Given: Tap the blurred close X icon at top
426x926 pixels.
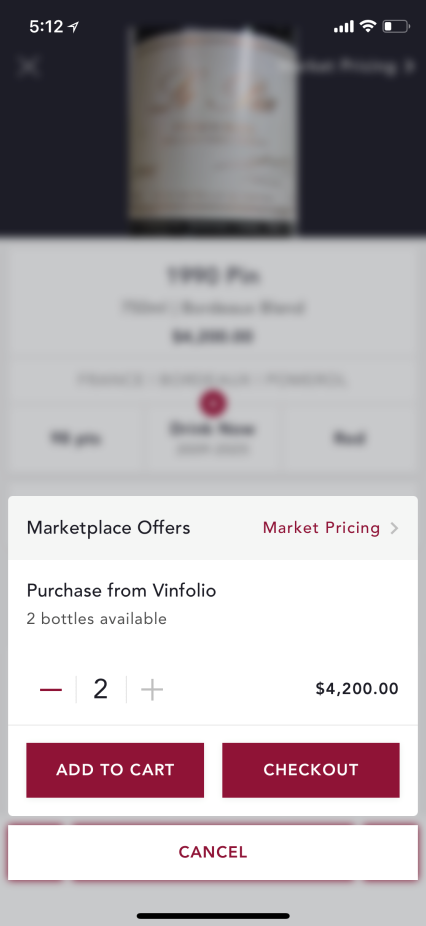Looking at the screenshot, I should [x=28, y=66].
